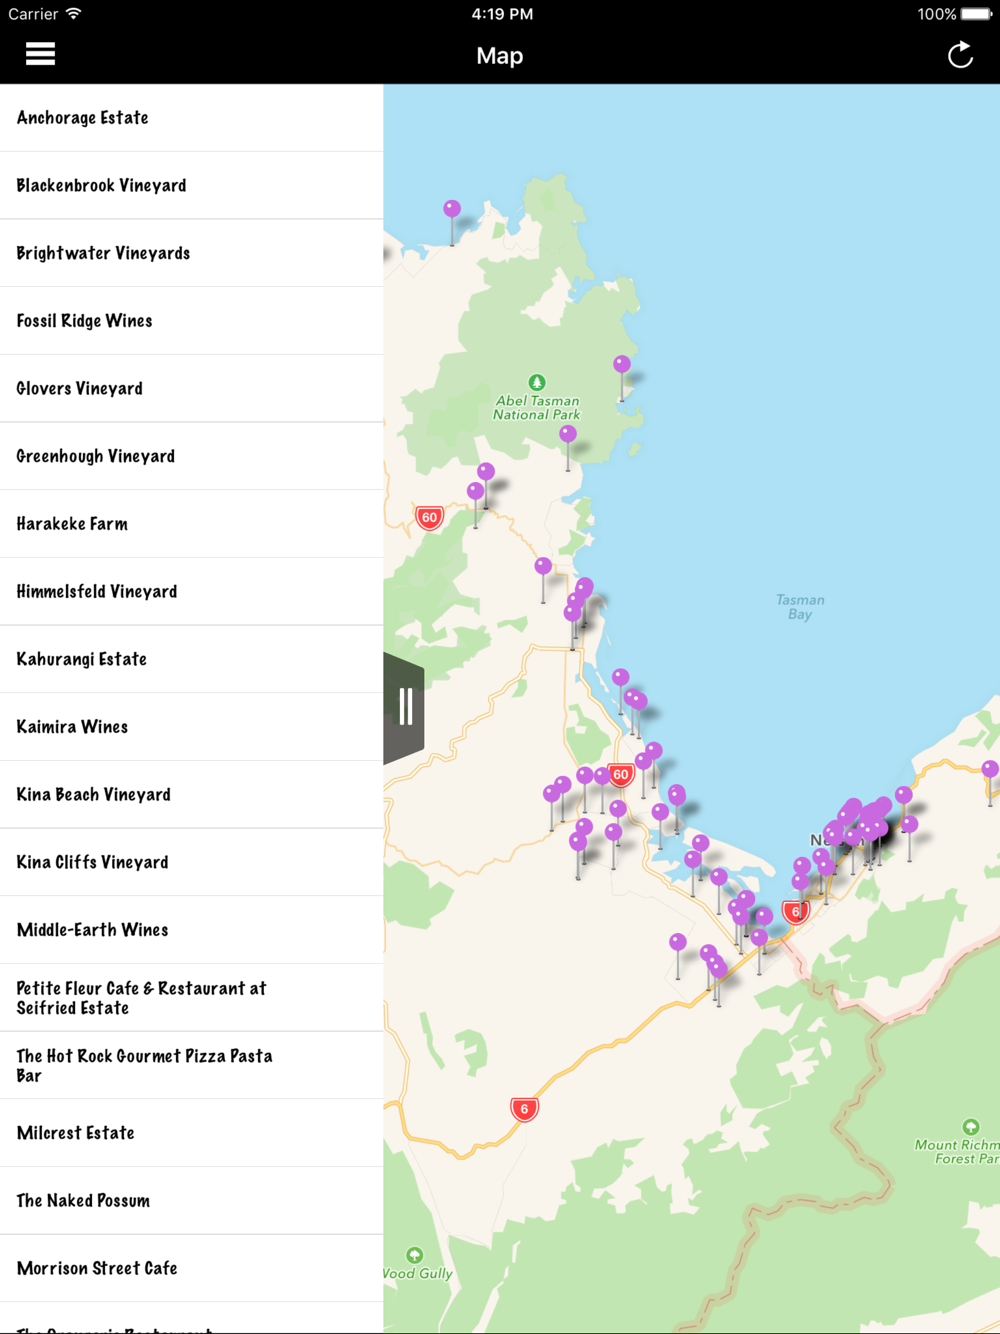Tap the Wi-Fi status icon
This screenshot has width=1000, height=1334.
tap(73, 14)
